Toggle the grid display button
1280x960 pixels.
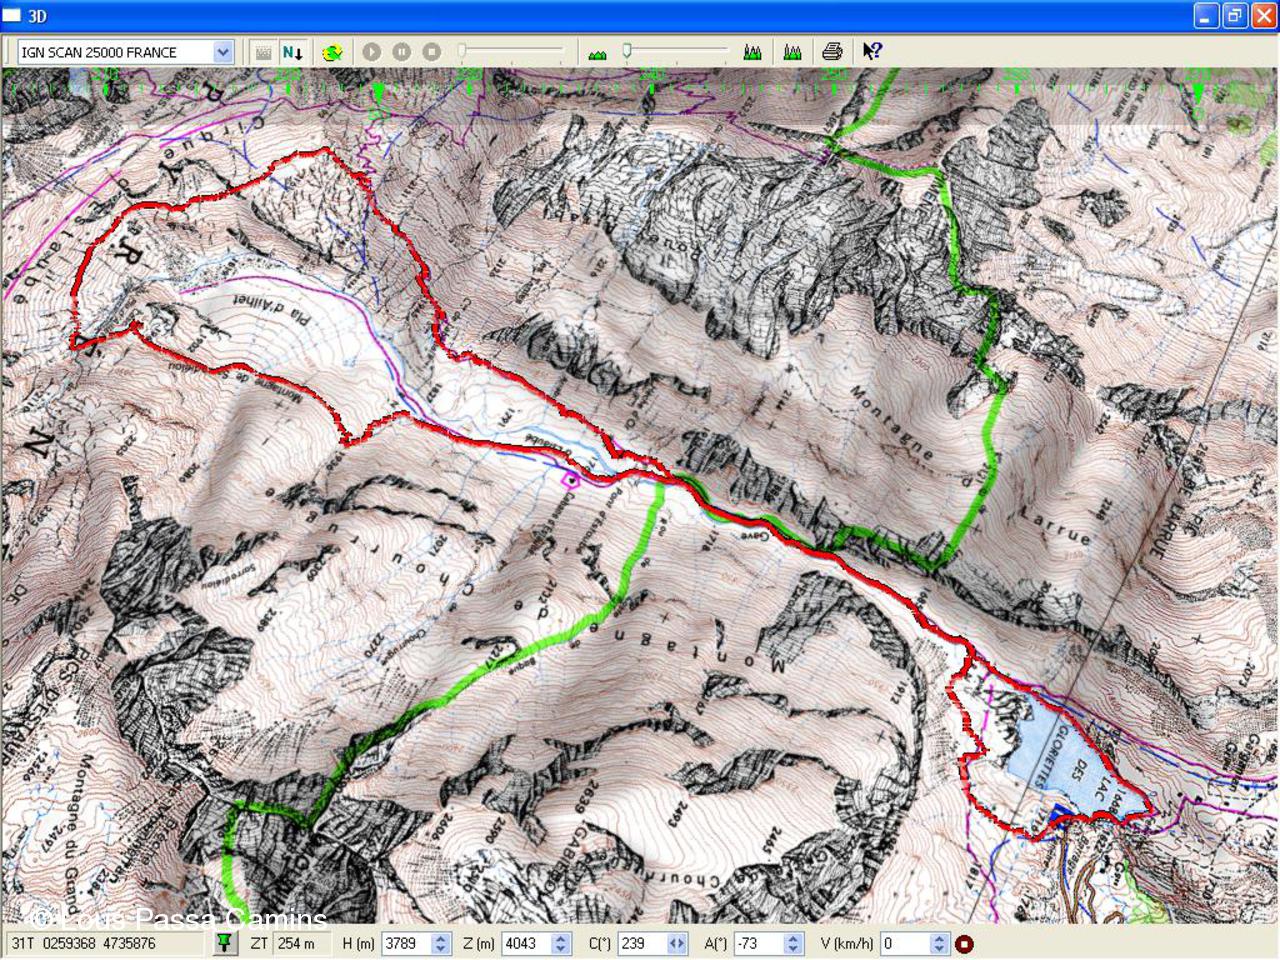[263, 52]
